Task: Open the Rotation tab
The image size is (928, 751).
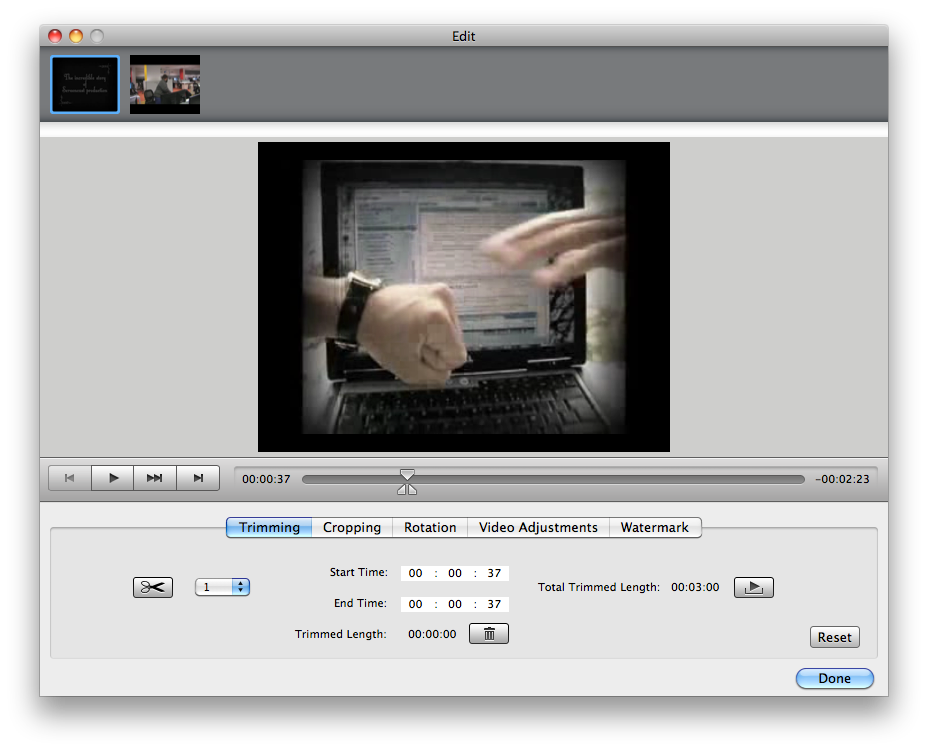Action: [x=430, y=527]
